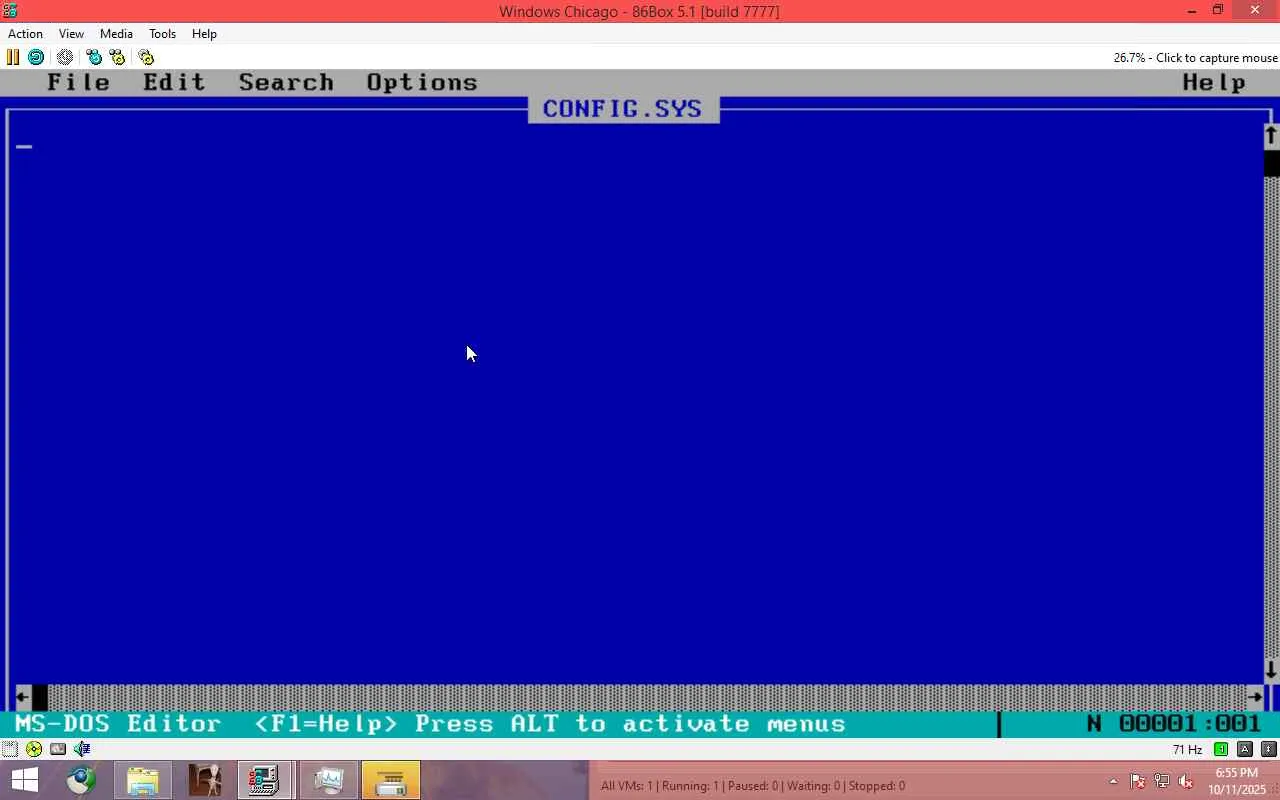Pause the emulated machine with the toolbar pause icon
This screenshot has height=800, width=1280.
click(13, 57)
